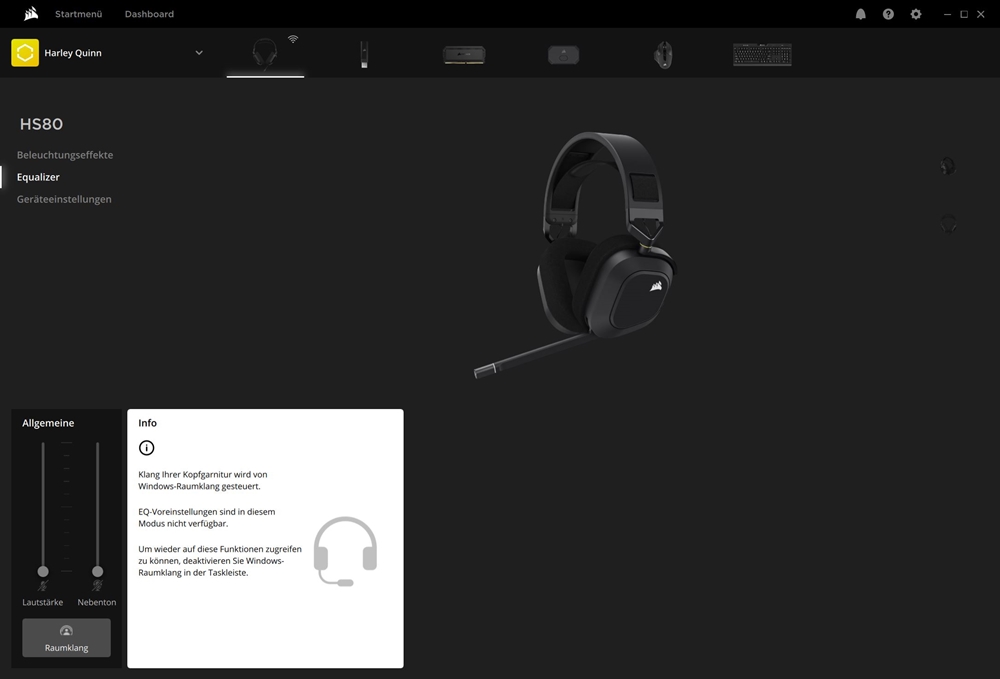The height and width of the screenshot is (679, 1000).
Task: Close the iCUE window
Action: coord(981,14)
